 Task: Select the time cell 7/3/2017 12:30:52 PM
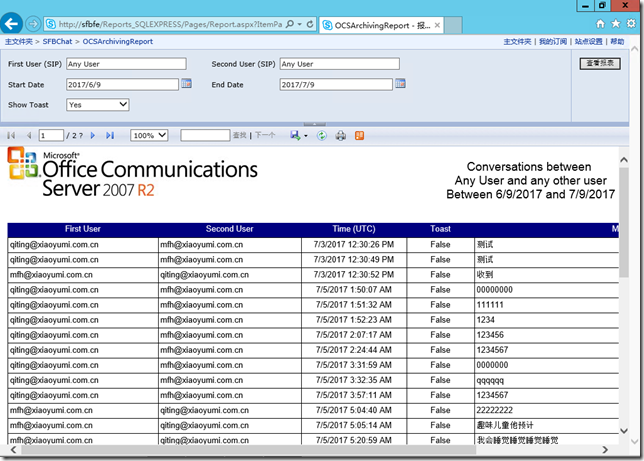point(354,274)
